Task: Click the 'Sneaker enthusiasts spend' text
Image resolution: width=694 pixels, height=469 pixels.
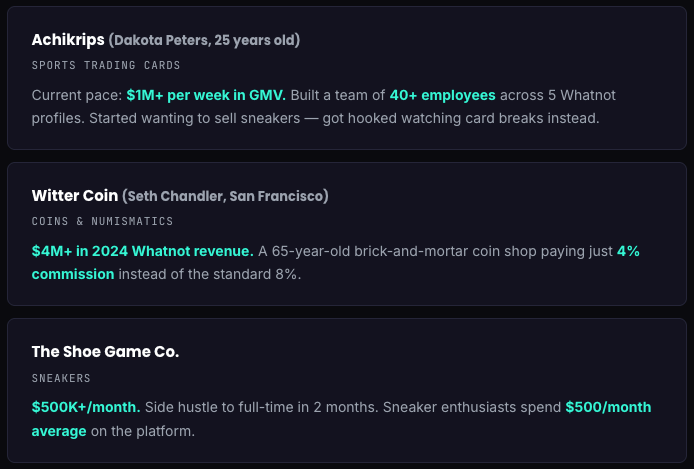Action: [x=471, y=408]
